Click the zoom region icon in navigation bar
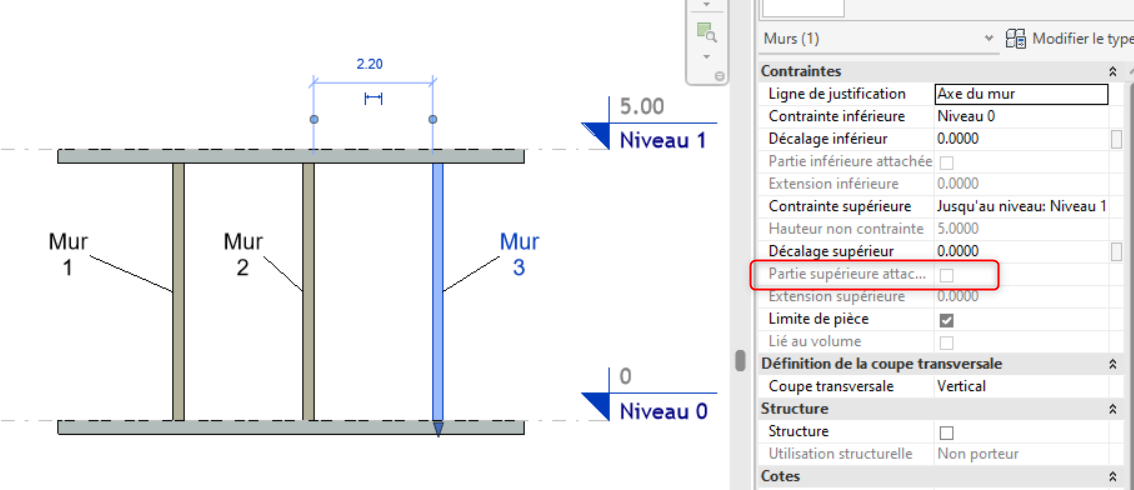 (x=707, y=32)
